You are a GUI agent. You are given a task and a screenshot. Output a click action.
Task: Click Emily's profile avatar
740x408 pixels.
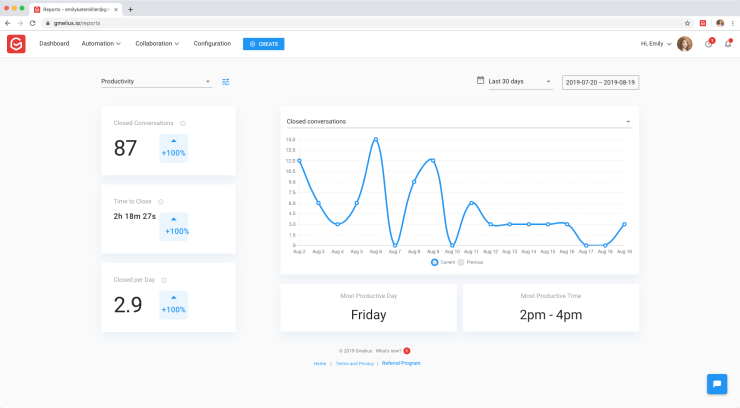684,44
